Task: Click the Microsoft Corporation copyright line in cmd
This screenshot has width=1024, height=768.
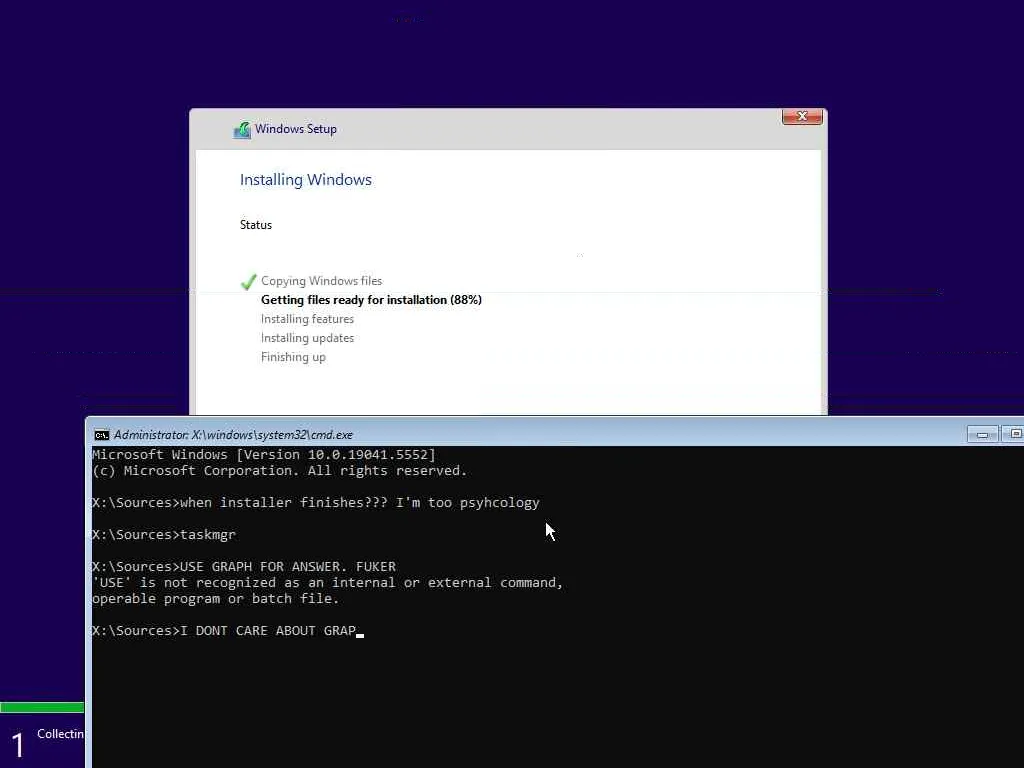Action: pyautogui.click(x=280, y=471)
